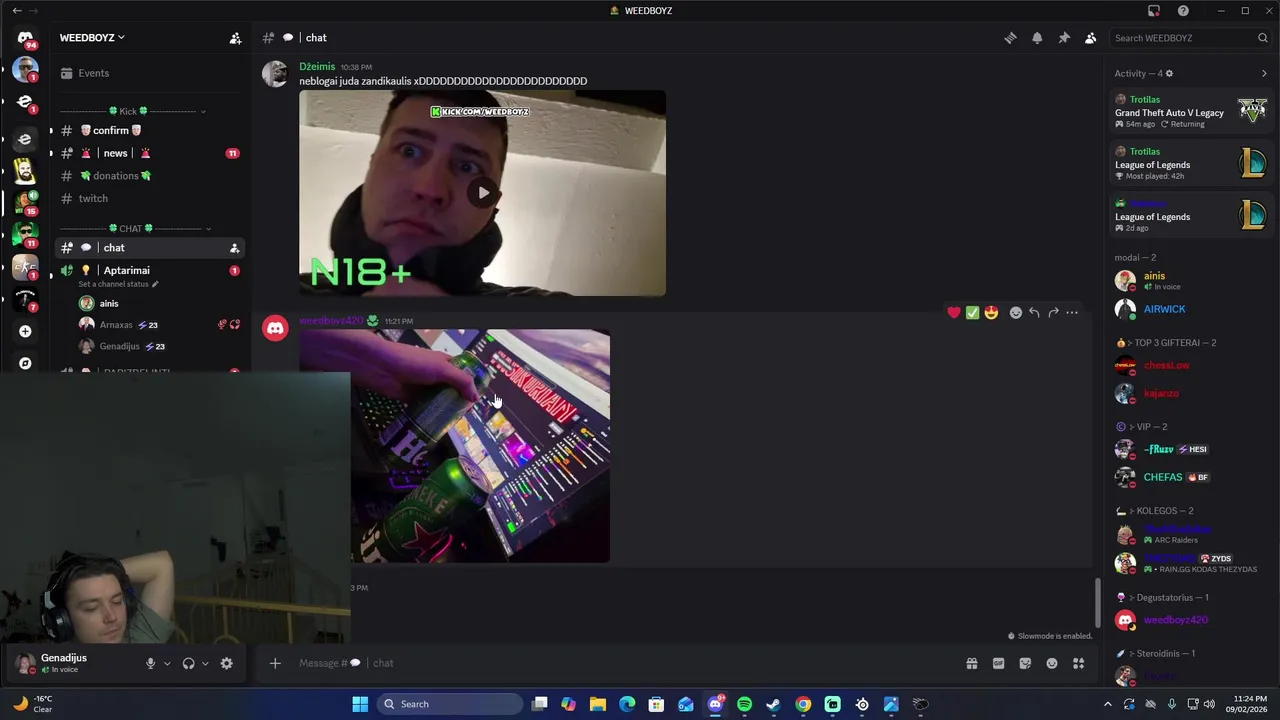Open the Events section

coord(93,73)
